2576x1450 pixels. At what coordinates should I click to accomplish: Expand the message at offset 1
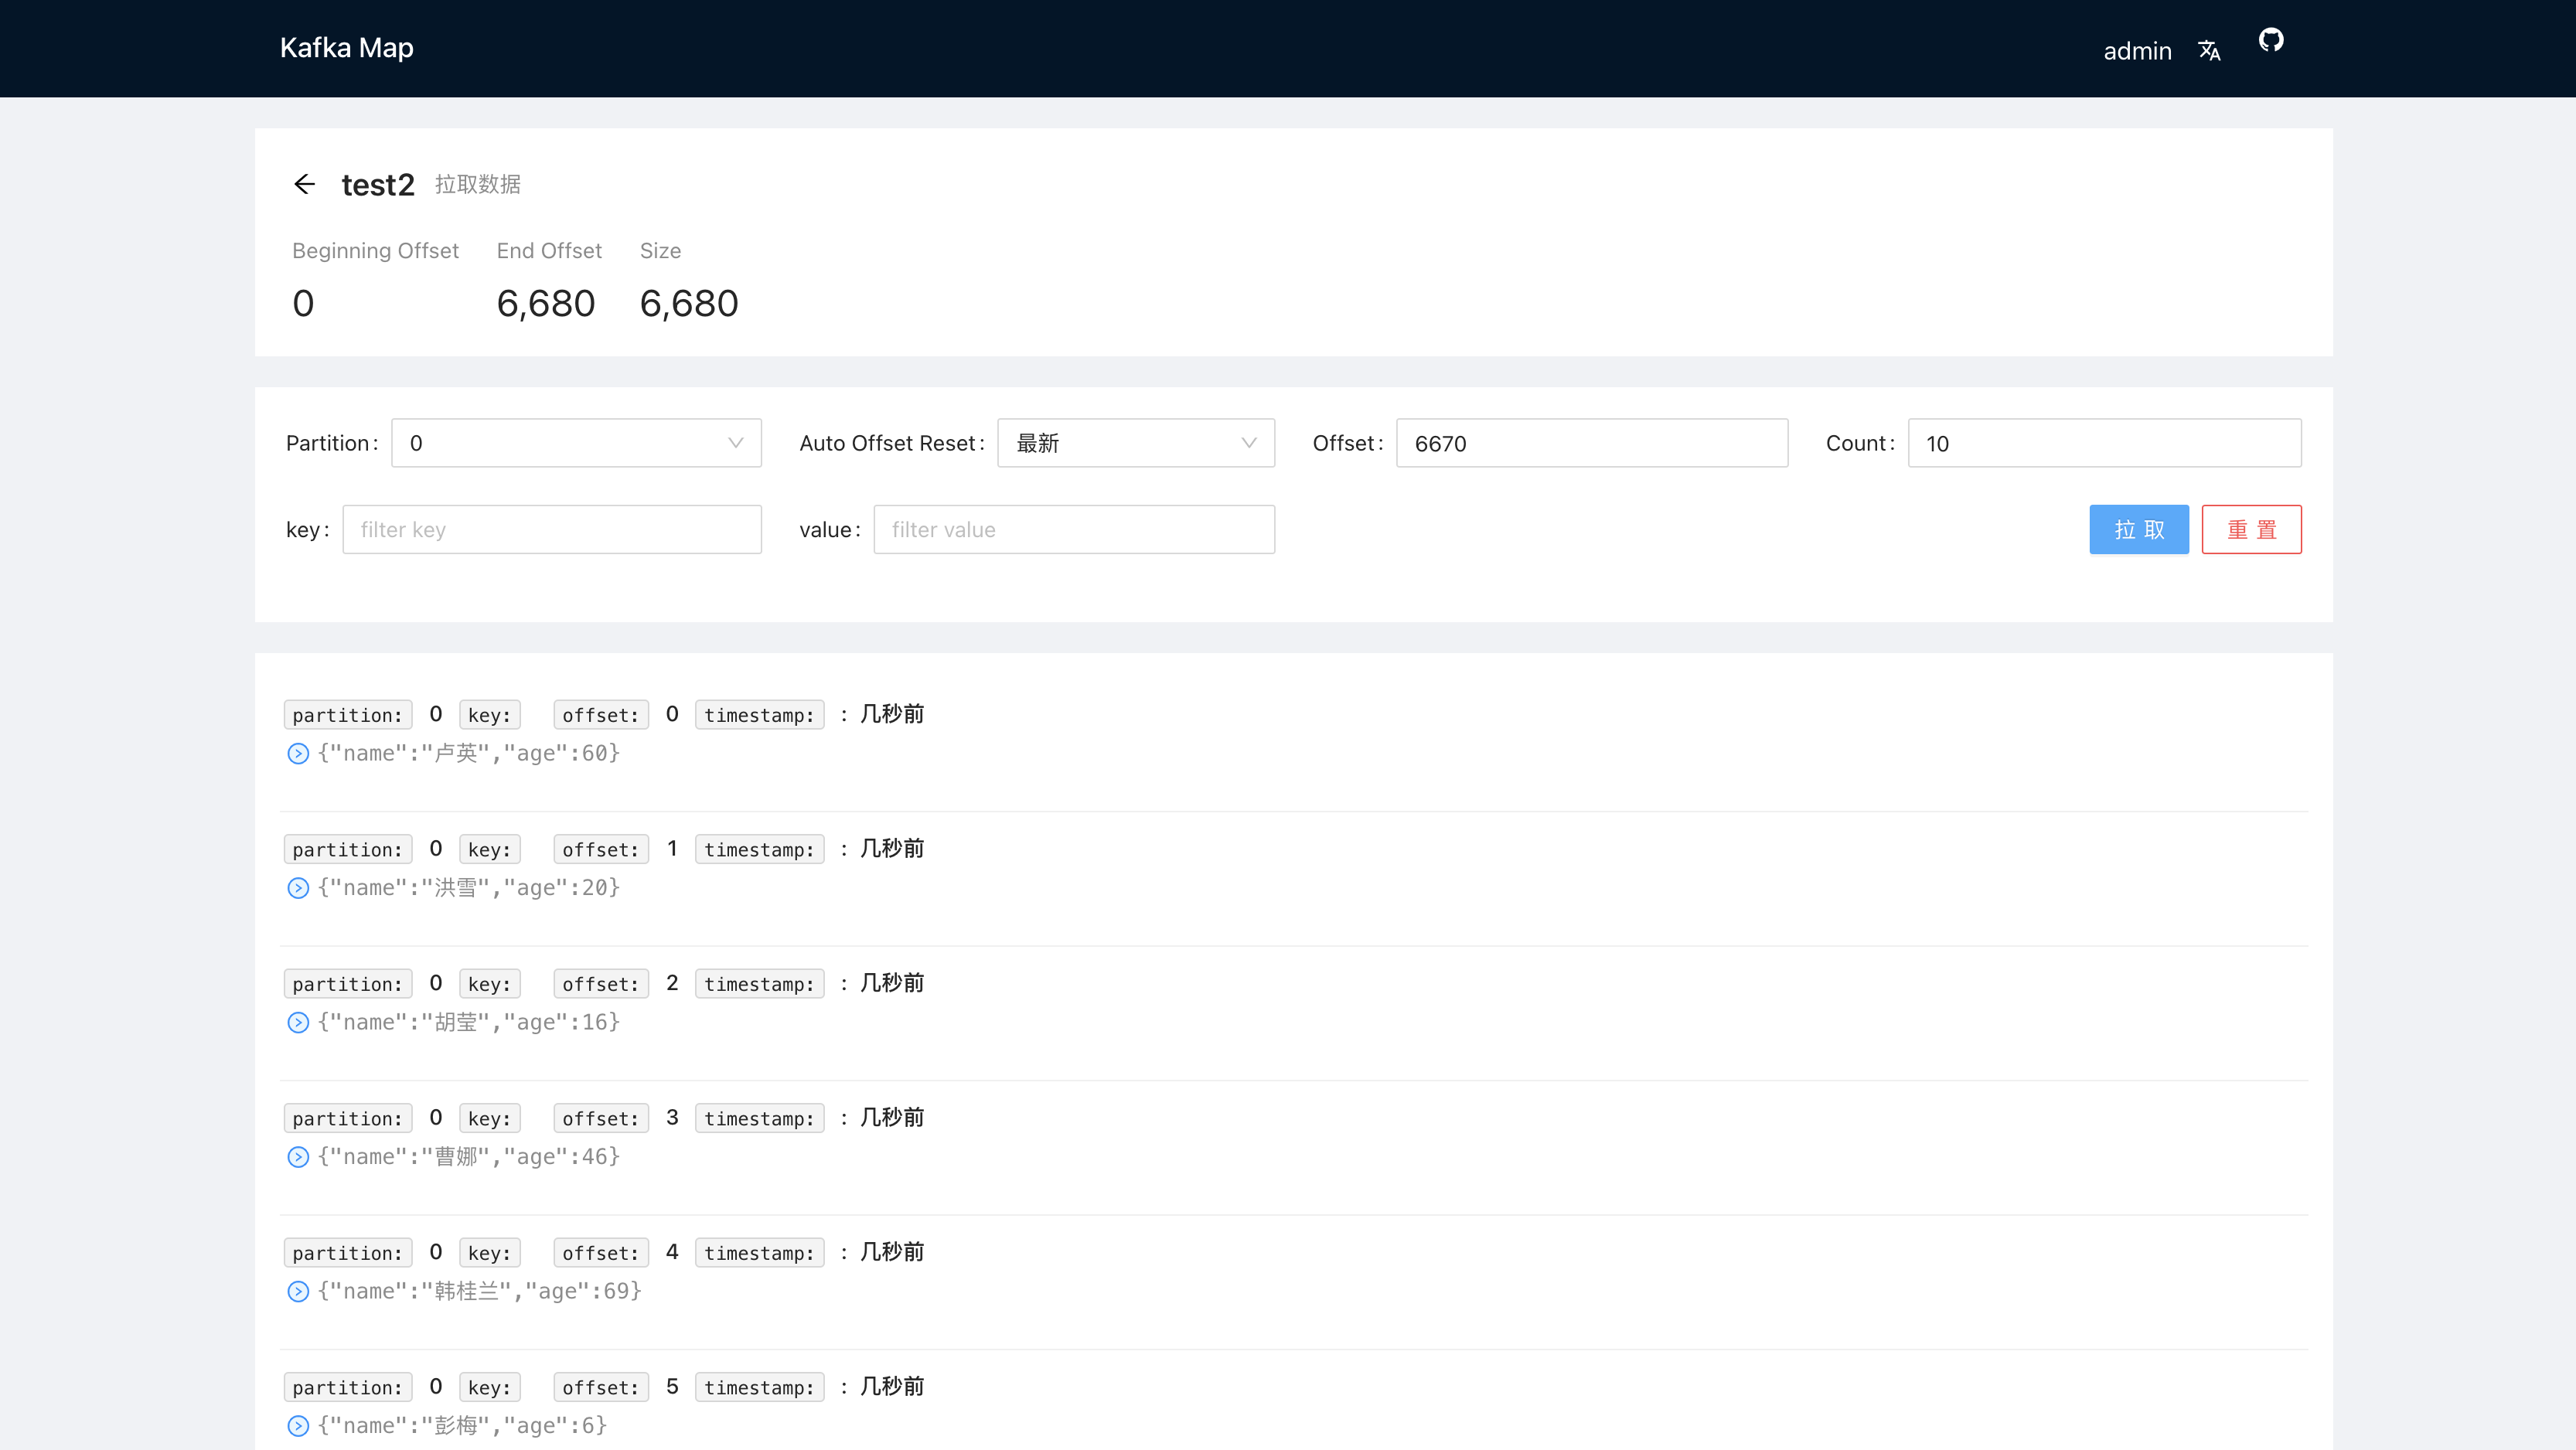tap(298, 888)
